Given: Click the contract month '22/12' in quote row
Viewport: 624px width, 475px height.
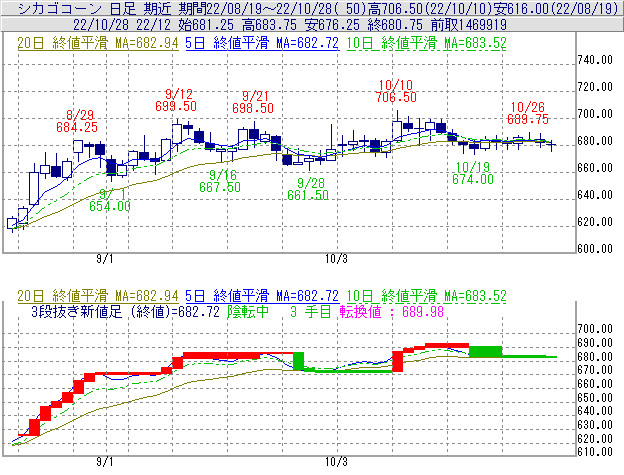Looking at the screenshot, I should click(x=154, y=25).
